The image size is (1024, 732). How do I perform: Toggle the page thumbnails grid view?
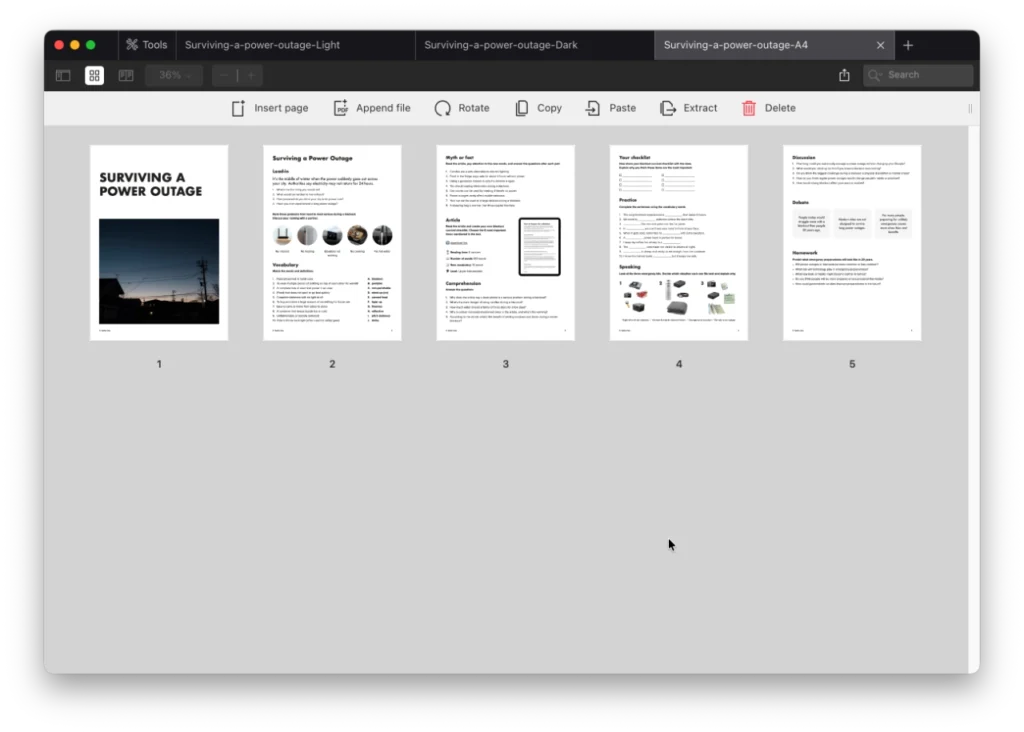pyautogui.click(x=94, y=75)
